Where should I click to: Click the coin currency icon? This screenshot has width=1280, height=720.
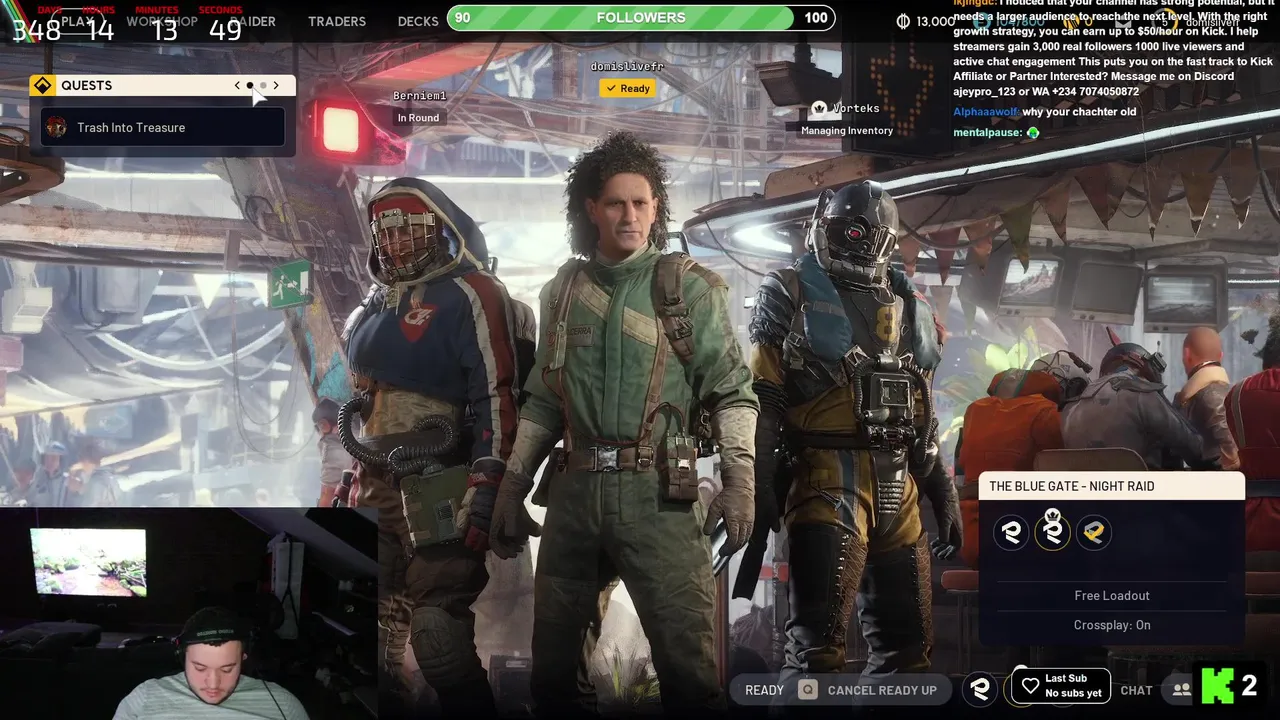pos(903,21)
